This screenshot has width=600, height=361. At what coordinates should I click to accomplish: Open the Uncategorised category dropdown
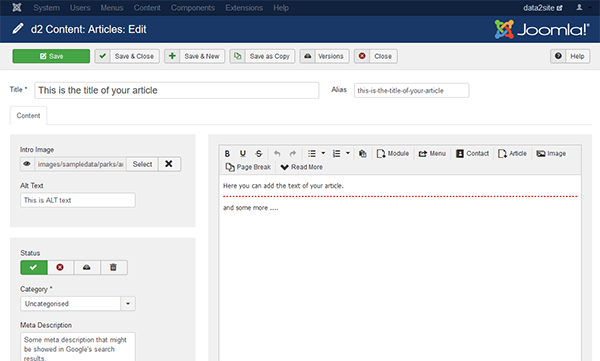click(x=78, y=304)
